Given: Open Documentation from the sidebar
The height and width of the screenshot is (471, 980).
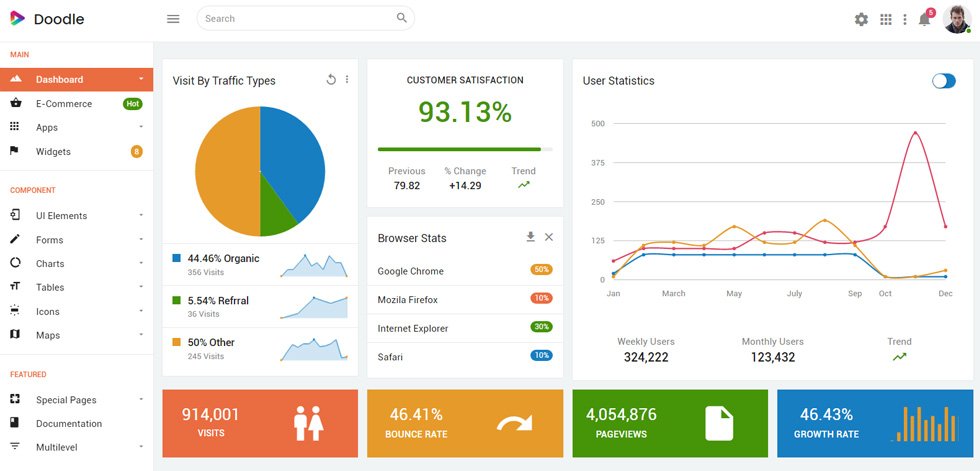Looking at the screenshot, I should (76, 424).
